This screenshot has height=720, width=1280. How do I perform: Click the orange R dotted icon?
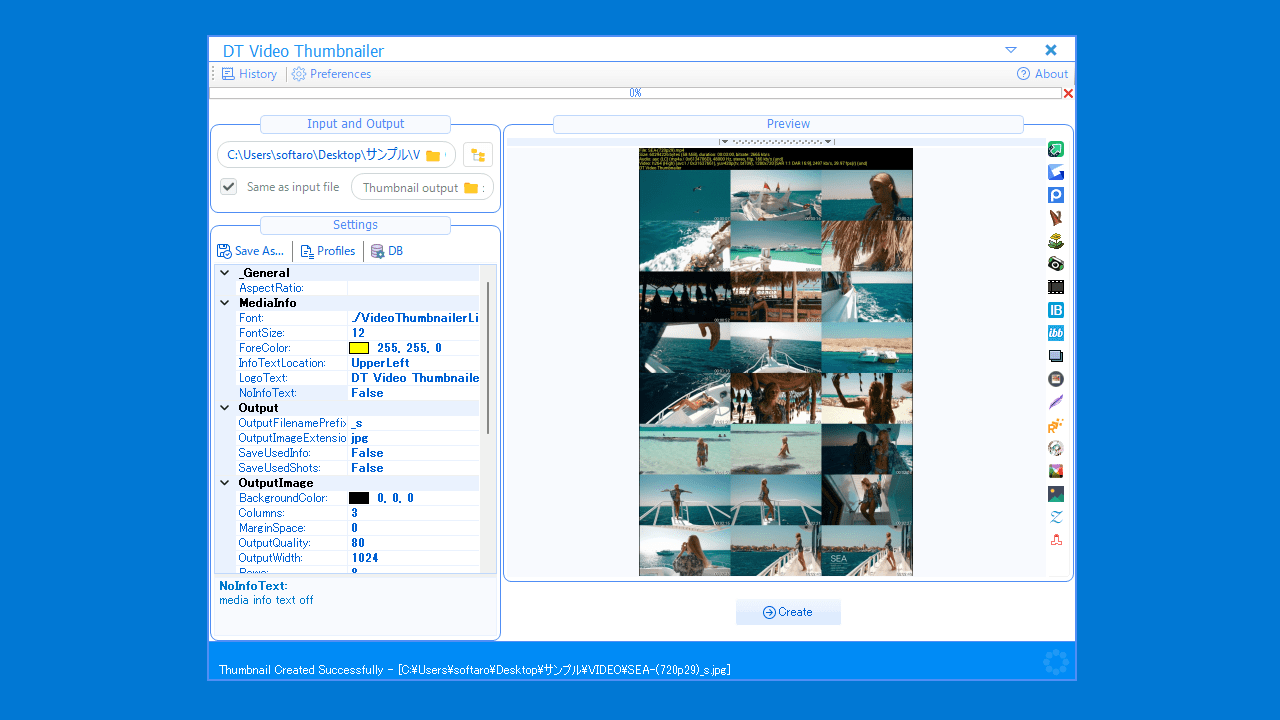[1055, 425]
